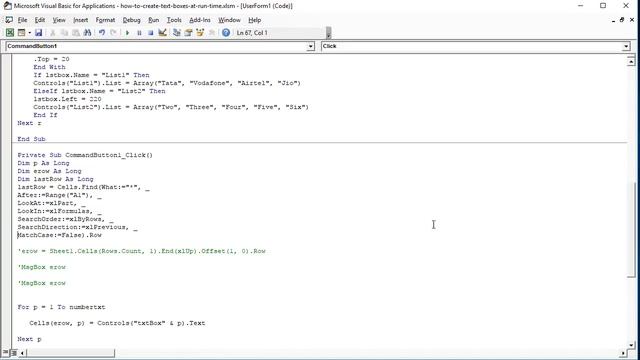Click the 'Next p' line
The image size is (640, 360).
click(x=29, y=339)
